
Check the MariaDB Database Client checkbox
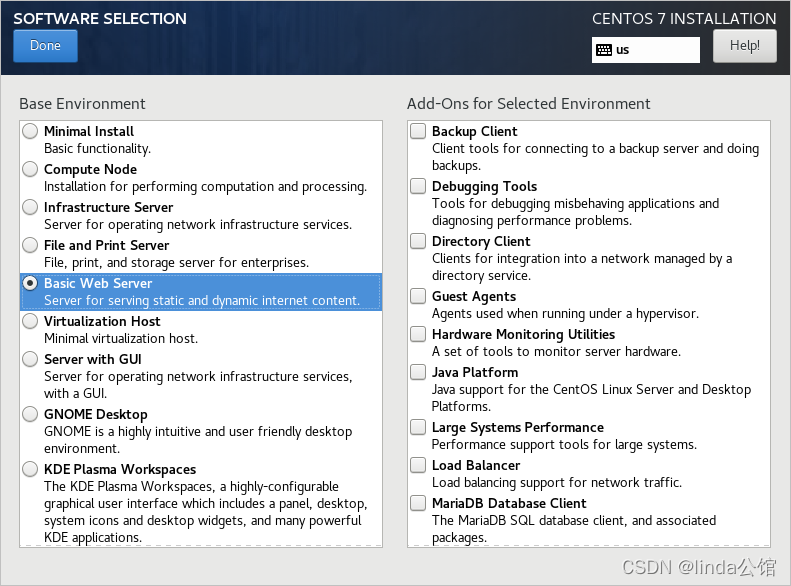(418, 503)
